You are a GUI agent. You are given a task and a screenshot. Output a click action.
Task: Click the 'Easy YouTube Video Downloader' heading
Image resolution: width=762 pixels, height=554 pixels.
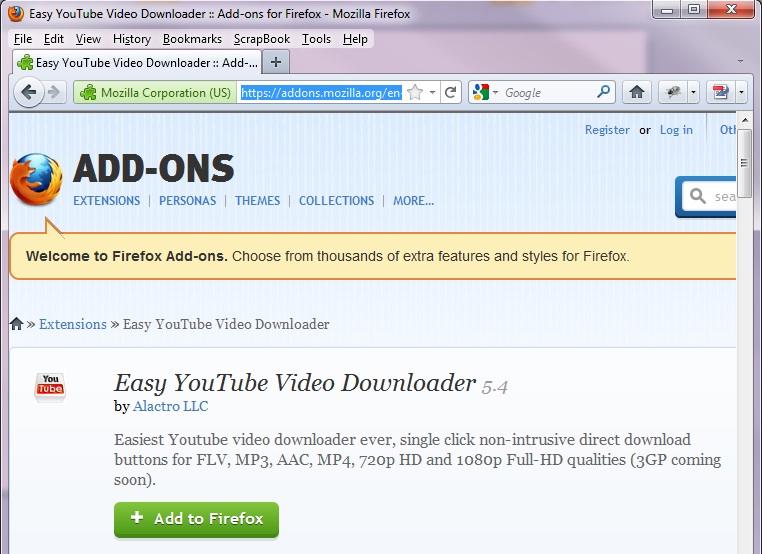[294, 383]
